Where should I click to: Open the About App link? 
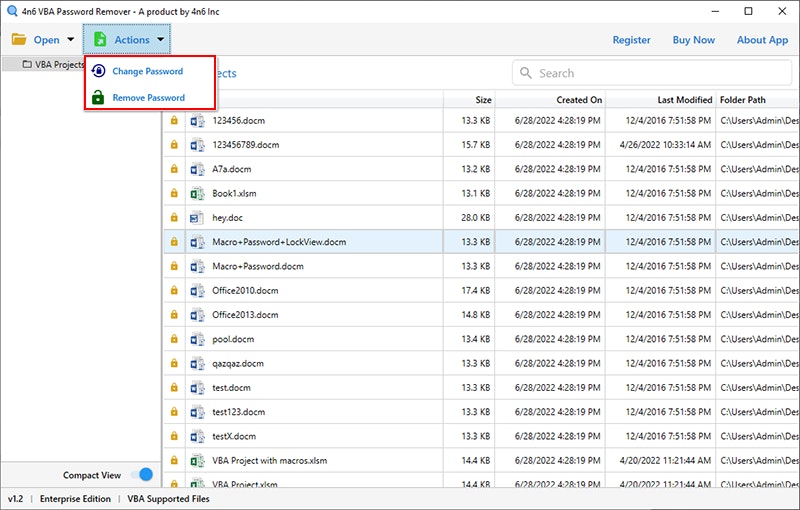click(x=762, y=40)
